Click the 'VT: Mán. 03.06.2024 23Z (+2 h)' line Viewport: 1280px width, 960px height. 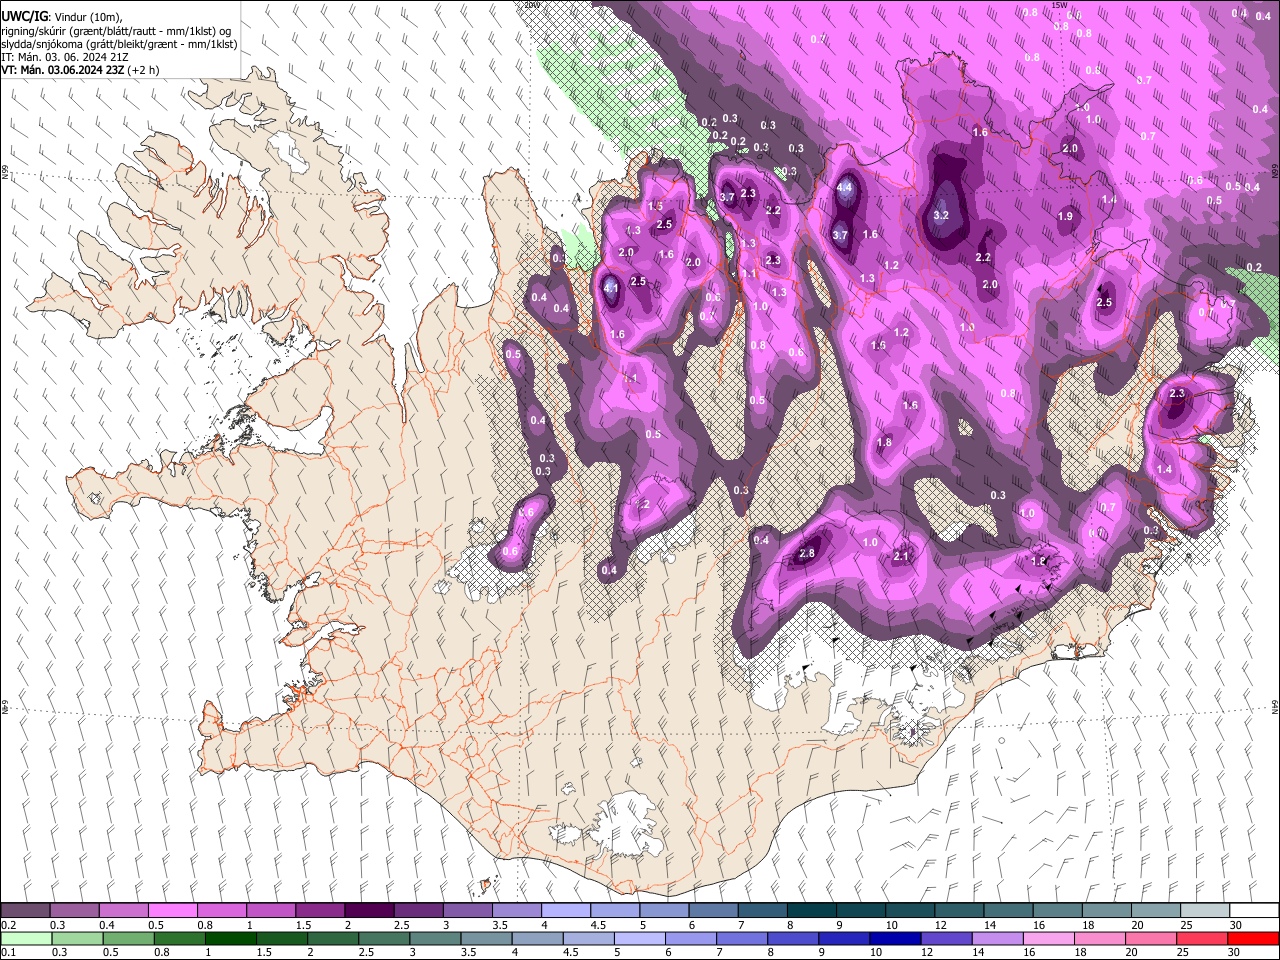click(x=81, y=70)
